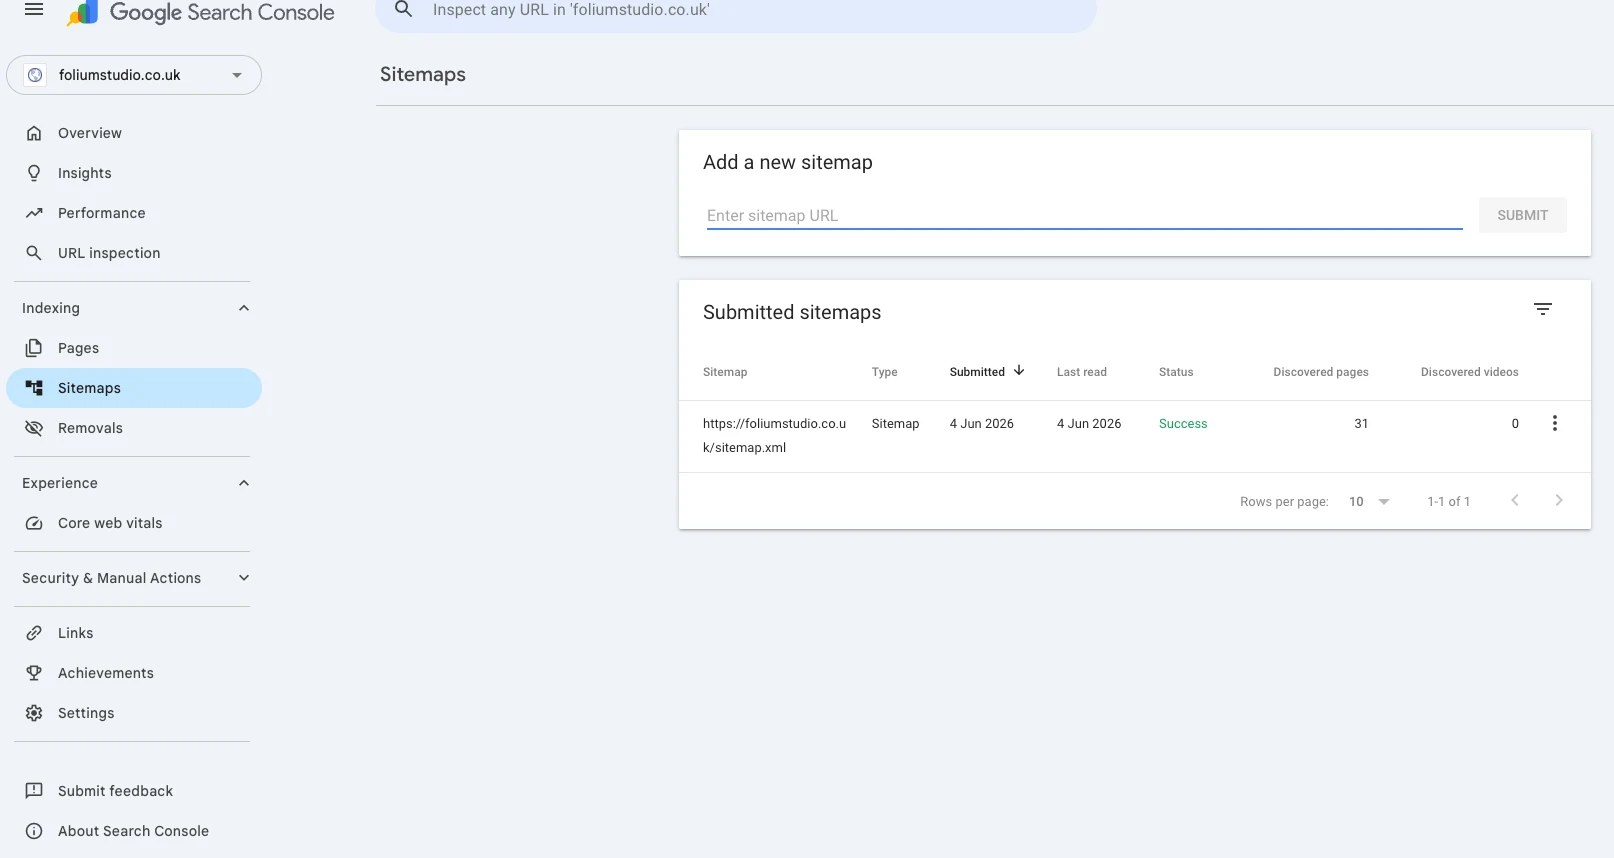Click the Success status text
The width and height of the screenshot is (1614, 858).
point(1183,424)
